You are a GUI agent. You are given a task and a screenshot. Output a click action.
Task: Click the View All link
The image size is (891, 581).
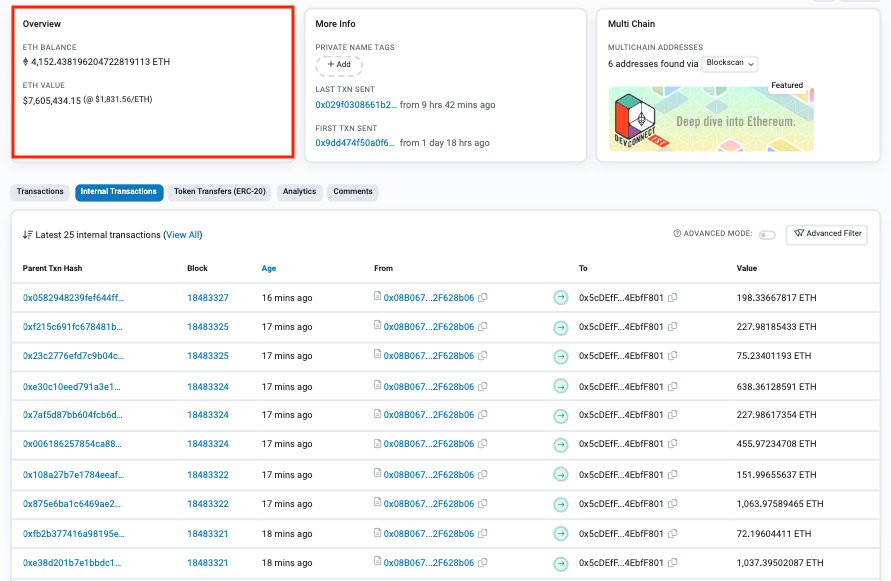(183, 235)
